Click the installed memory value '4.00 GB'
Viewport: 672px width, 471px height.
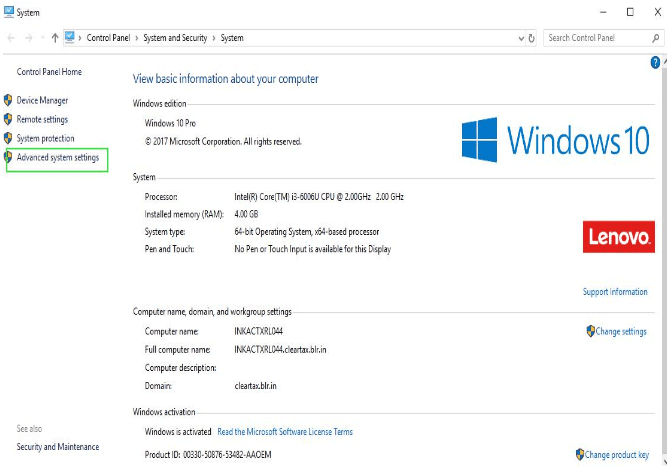coord(246,214)
